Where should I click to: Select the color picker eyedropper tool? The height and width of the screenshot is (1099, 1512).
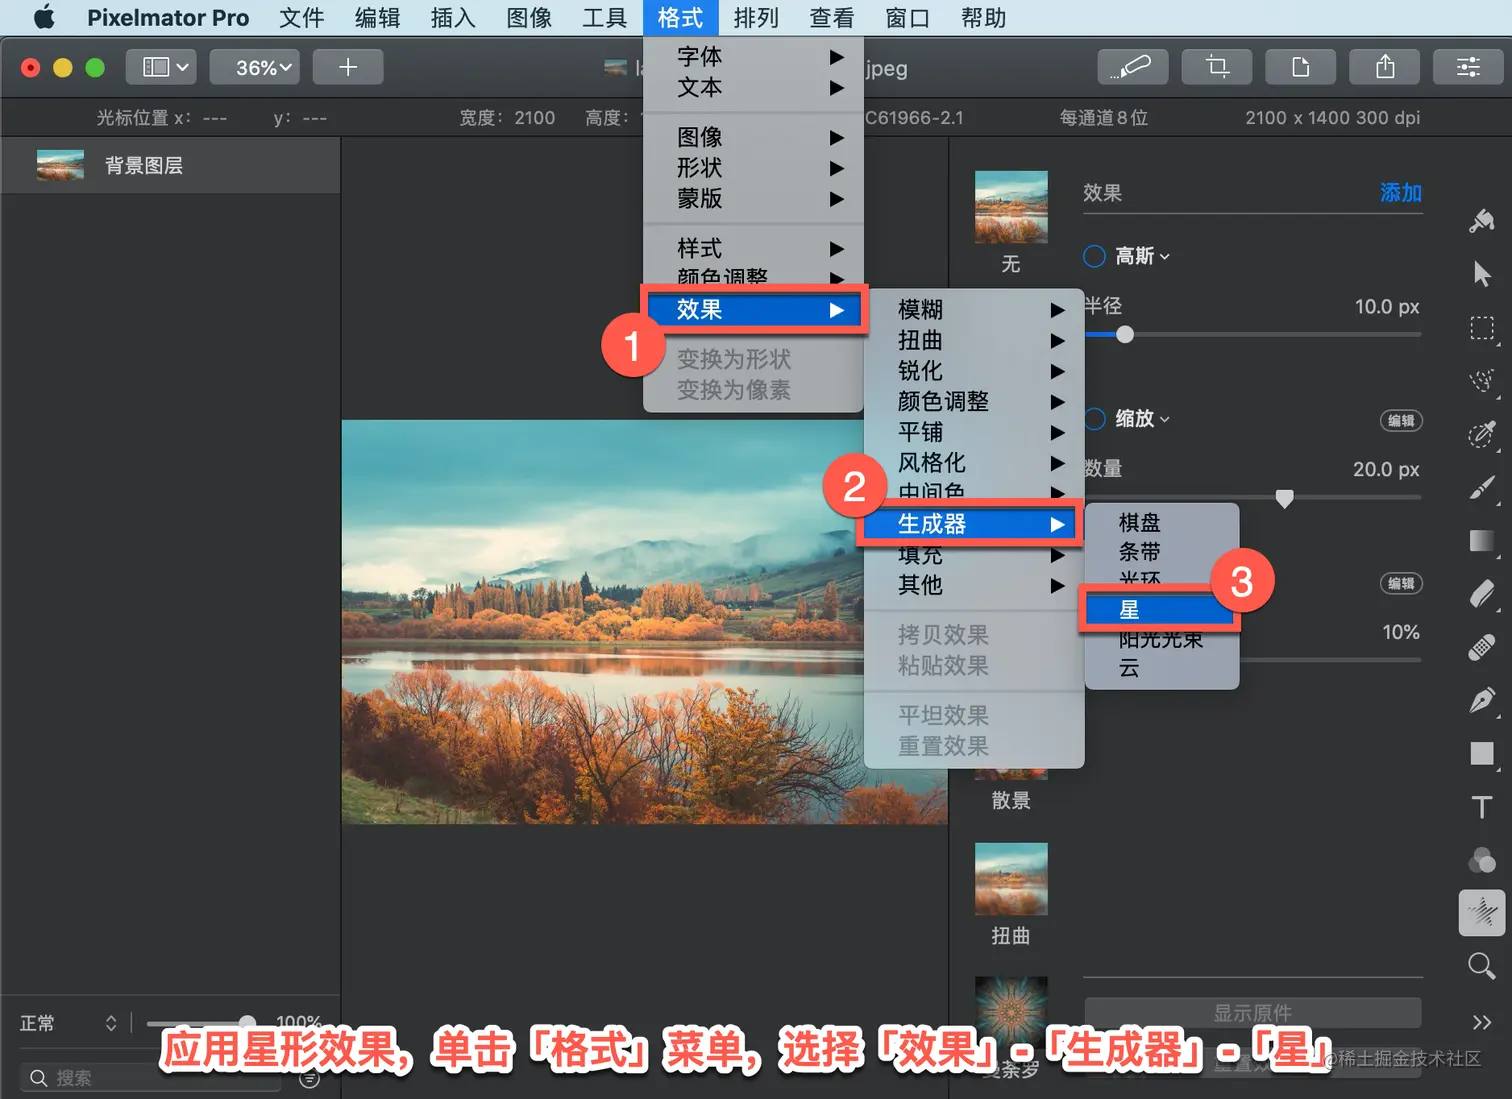(x=1482, y=434)
